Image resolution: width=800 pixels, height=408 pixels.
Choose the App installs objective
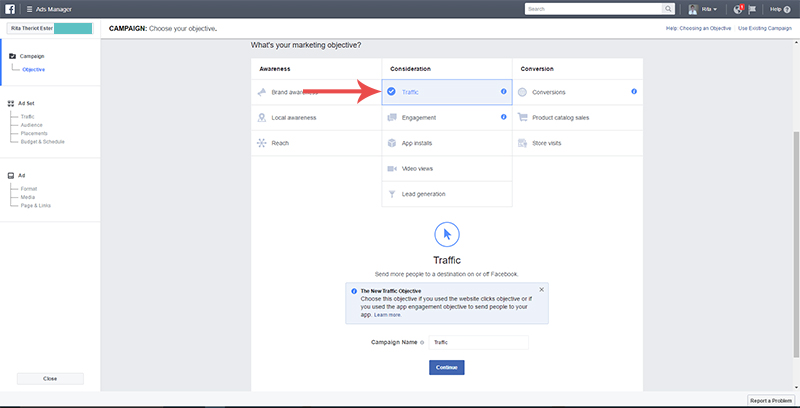click(447, 143)
